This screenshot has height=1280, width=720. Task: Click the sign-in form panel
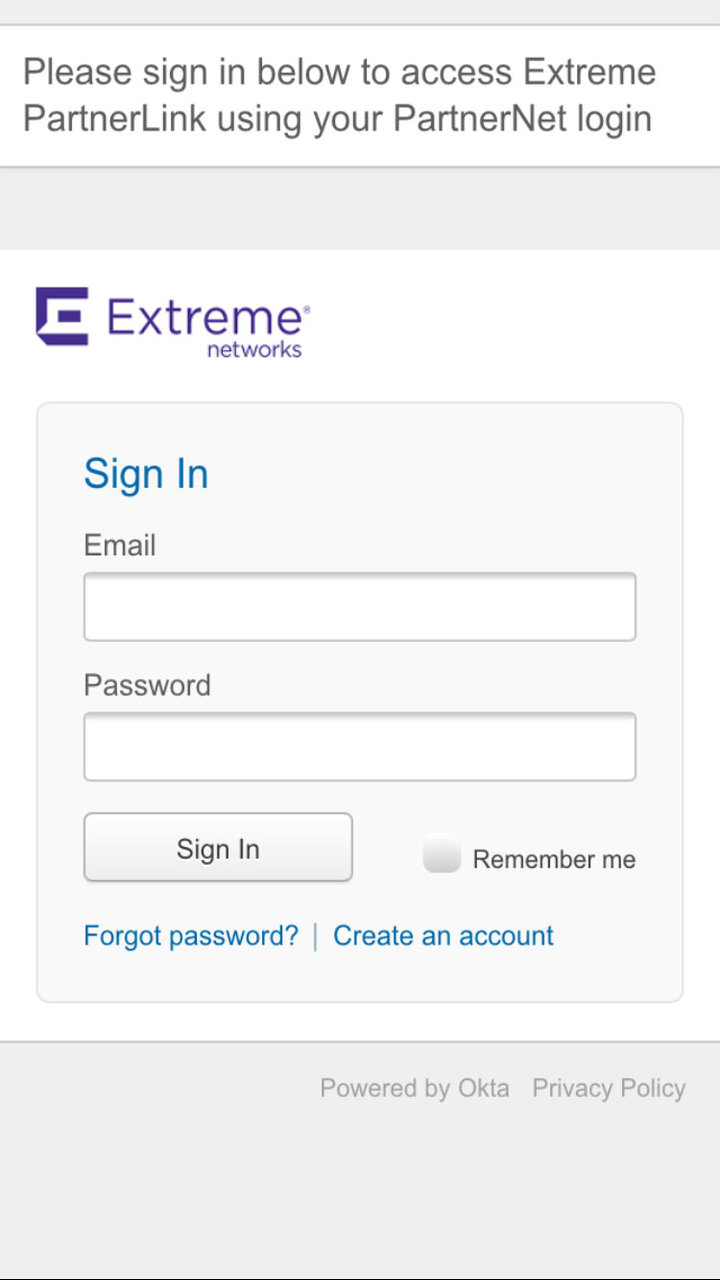tap(360, 700)
